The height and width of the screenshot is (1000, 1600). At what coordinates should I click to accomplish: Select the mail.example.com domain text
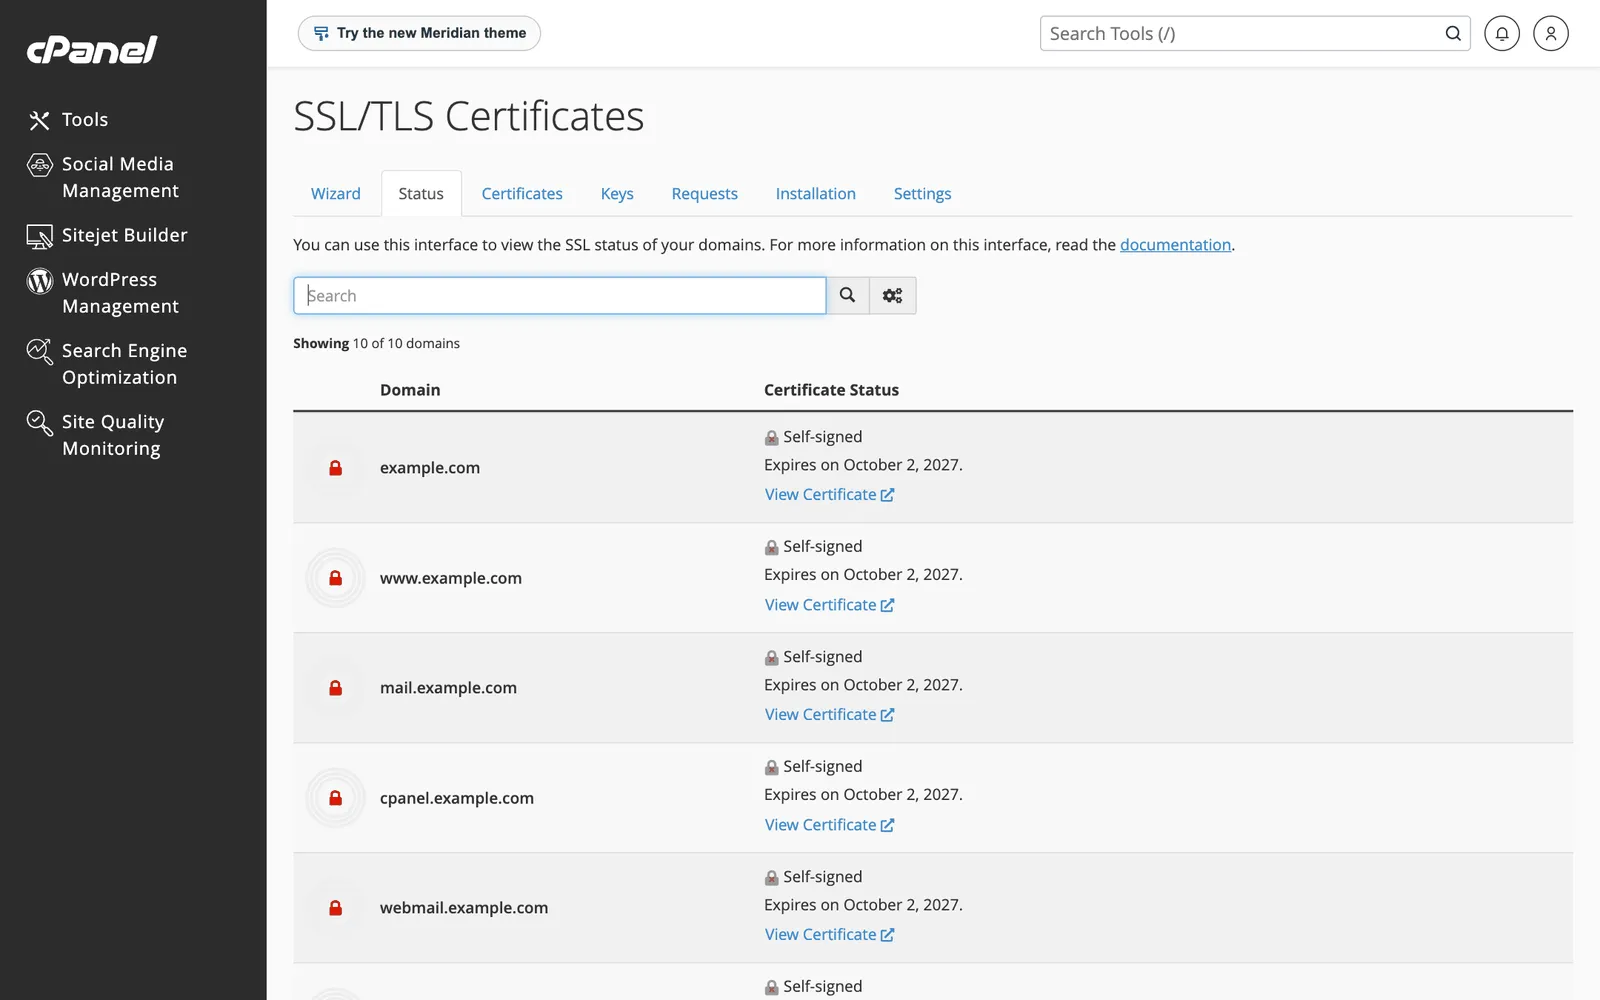(448, 688)
